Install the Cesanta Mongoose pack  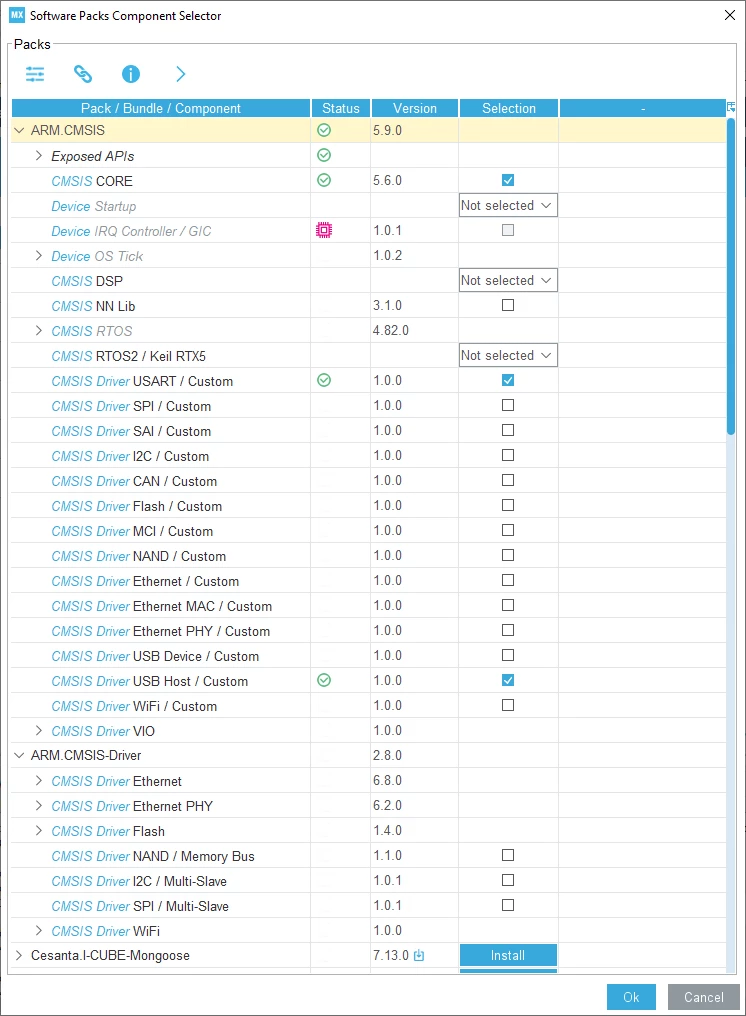click(508, 955)
